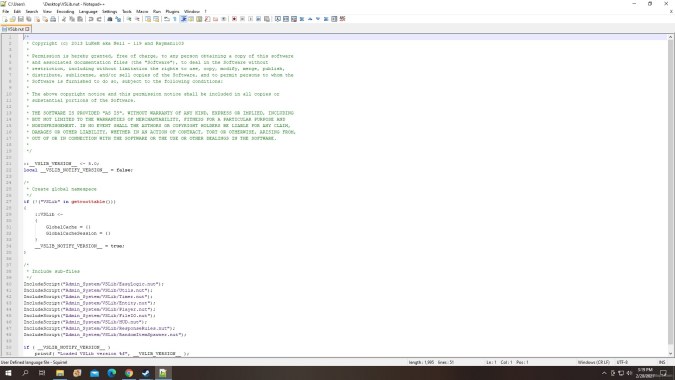Close the VSLib.nut tab with its X
Viewport: 675px width, 380px height.
point(27,29)
